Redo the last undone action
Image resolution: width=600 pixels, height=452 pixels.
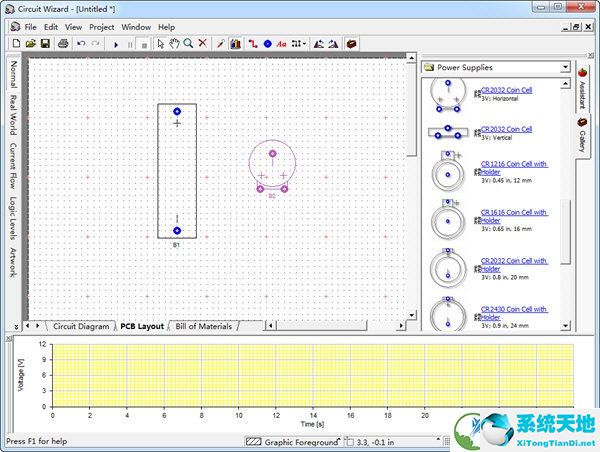pos(96,44)
